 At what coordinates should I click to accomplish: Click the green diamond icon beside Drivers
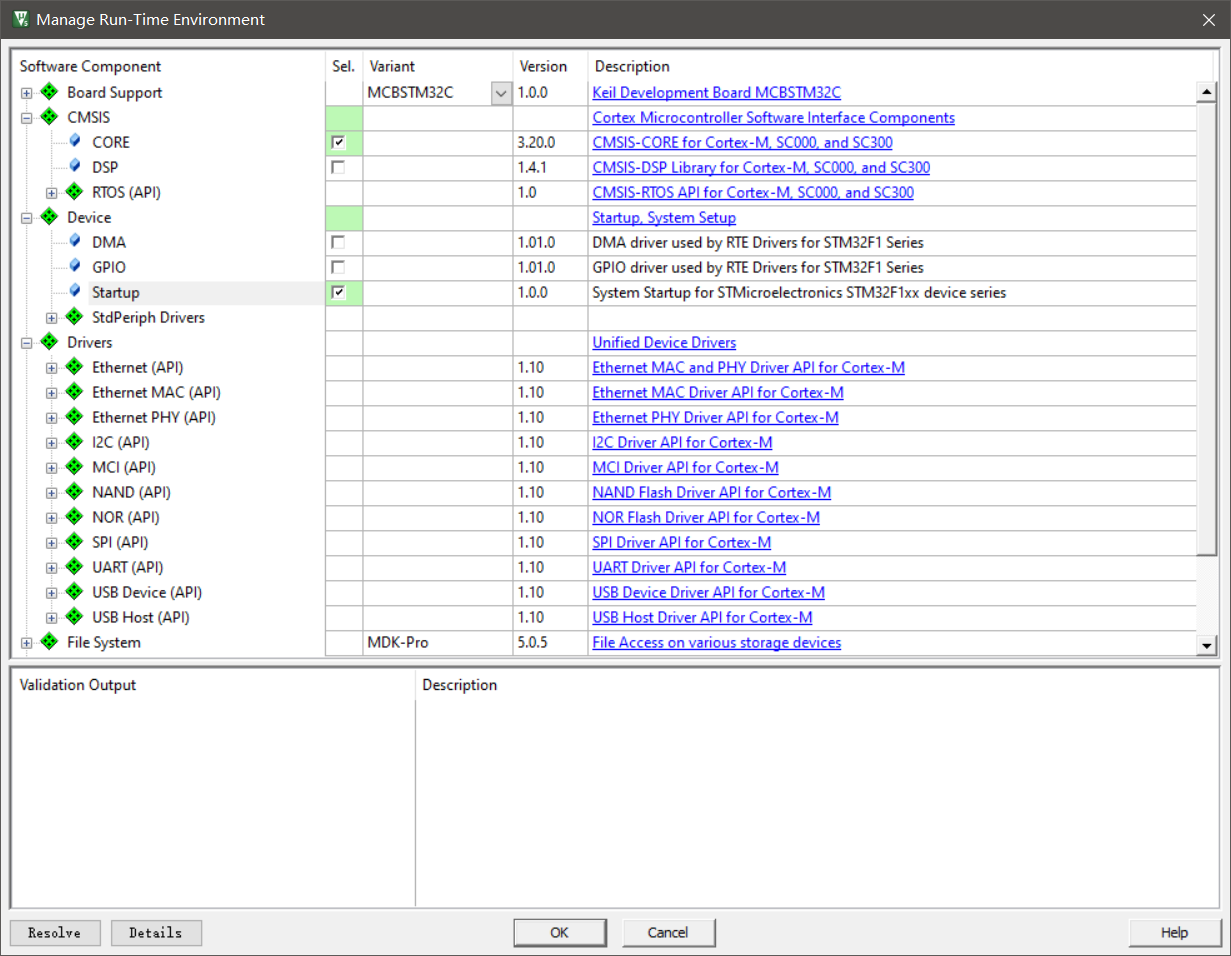point(49,342)
